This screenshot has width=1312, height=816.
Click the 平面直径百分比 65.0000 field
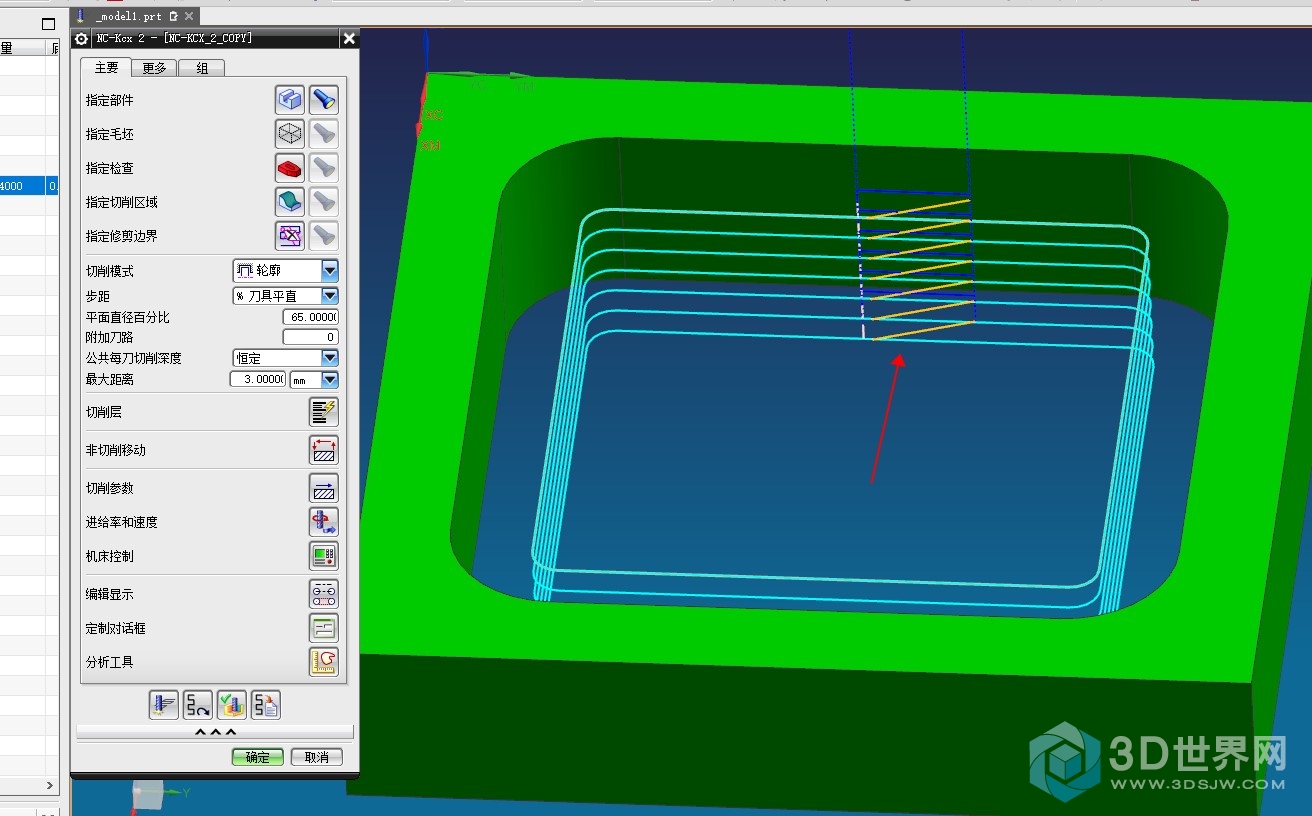coord(311,317)
